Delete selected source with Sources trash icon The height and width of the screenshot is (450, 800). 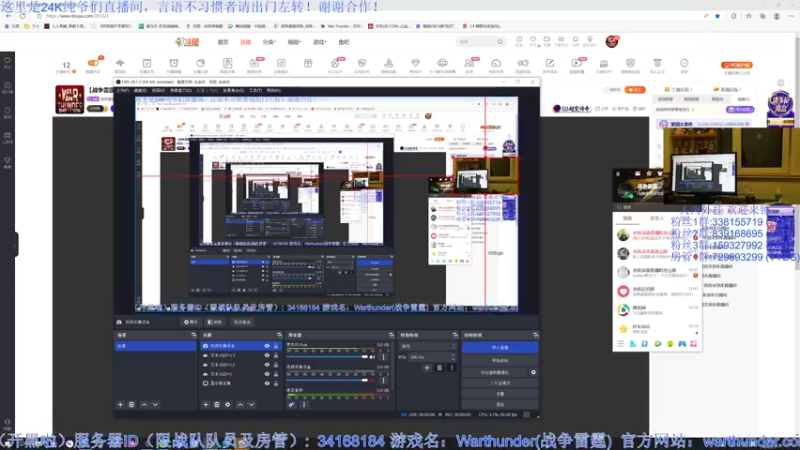point(217,405)
